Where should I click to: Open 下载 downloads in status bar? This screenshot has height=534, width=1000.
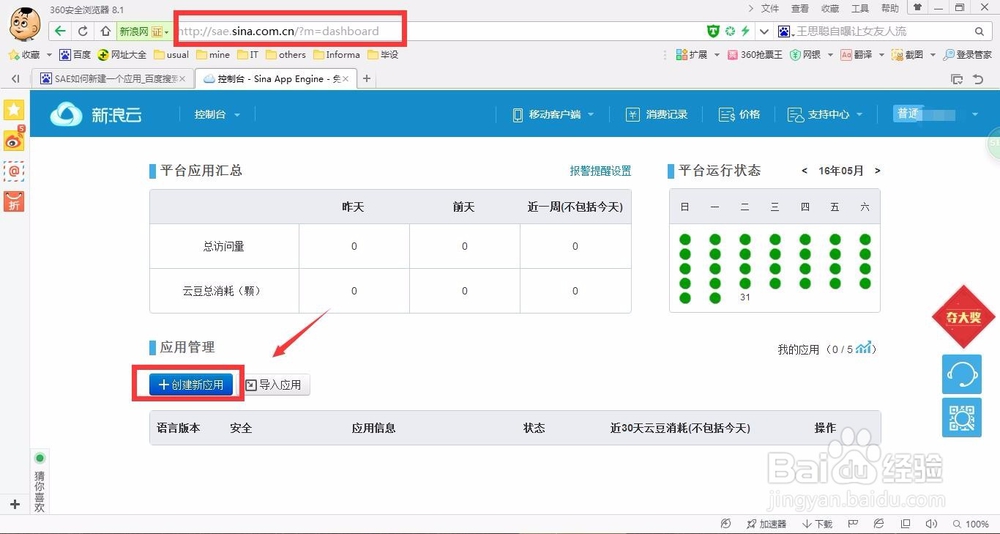point(817,524)
